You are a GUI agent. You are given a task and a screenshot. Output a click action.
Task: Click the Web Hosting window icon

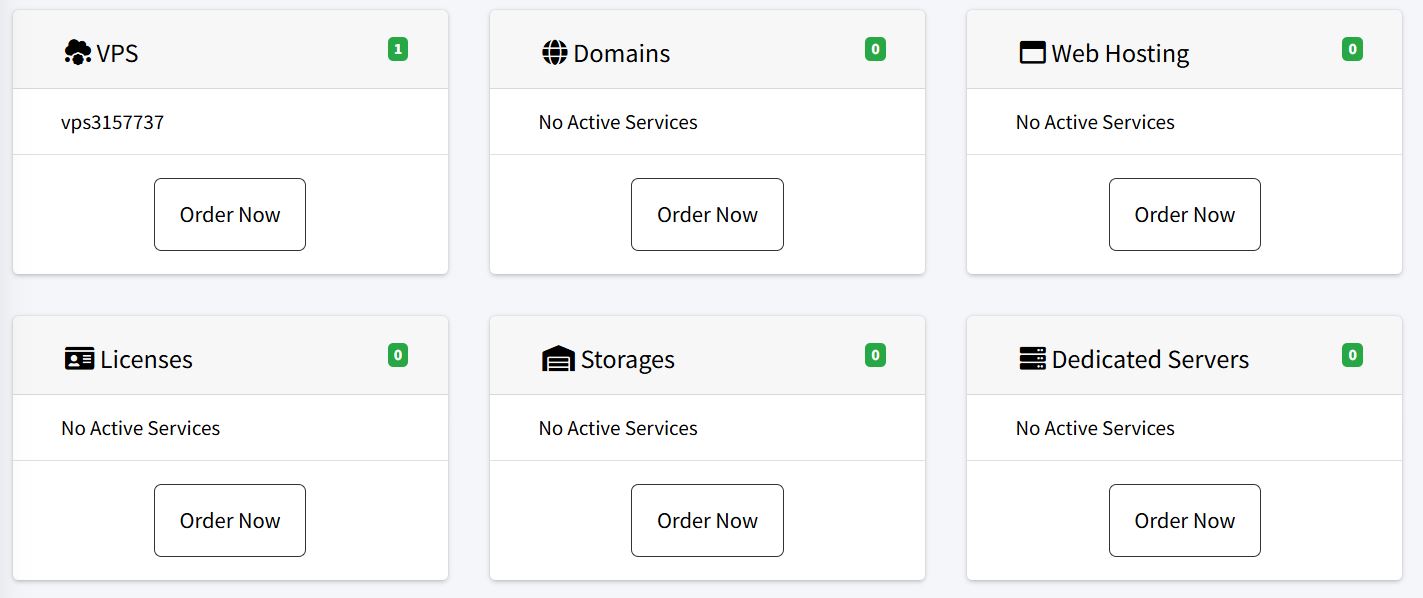pyautogui.click(x=1031, y=53)
